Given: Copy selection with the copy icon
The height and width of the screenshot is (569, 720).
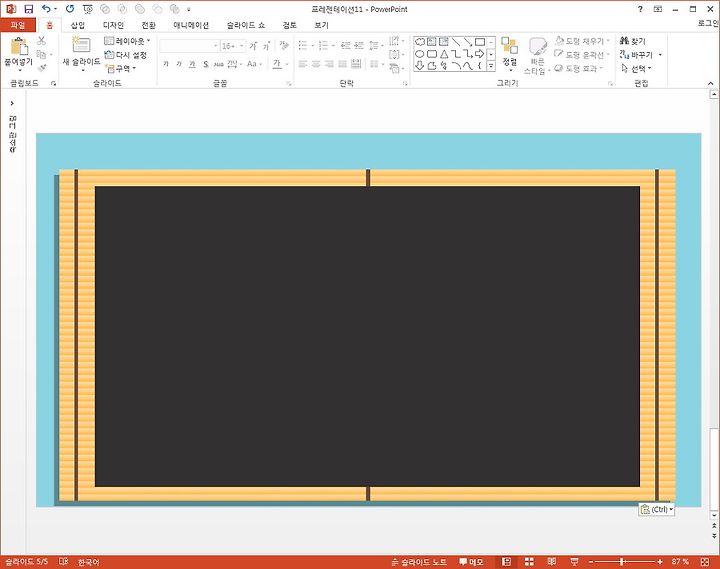Looking at the screenshot, I should [41, 55].
